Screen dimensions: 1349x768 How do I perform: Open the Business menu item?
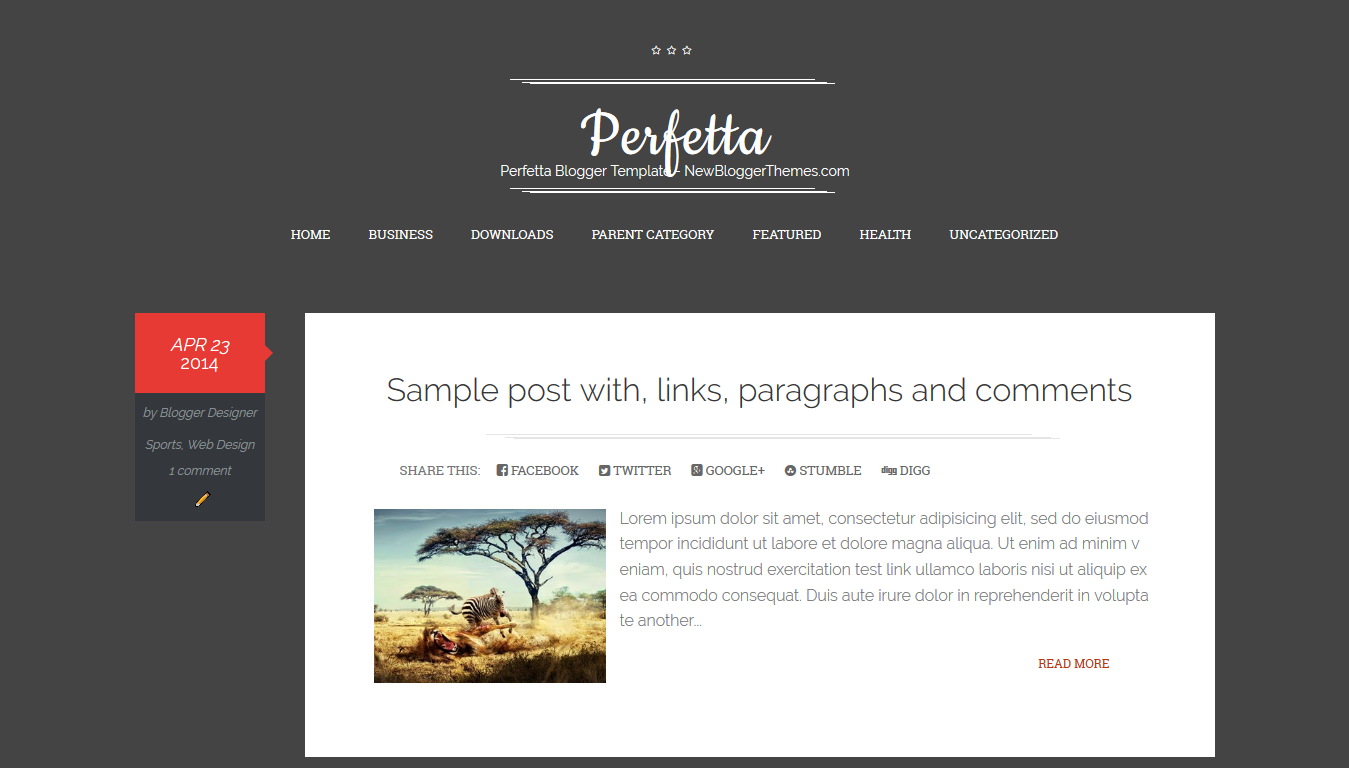(x=400, y=235)
